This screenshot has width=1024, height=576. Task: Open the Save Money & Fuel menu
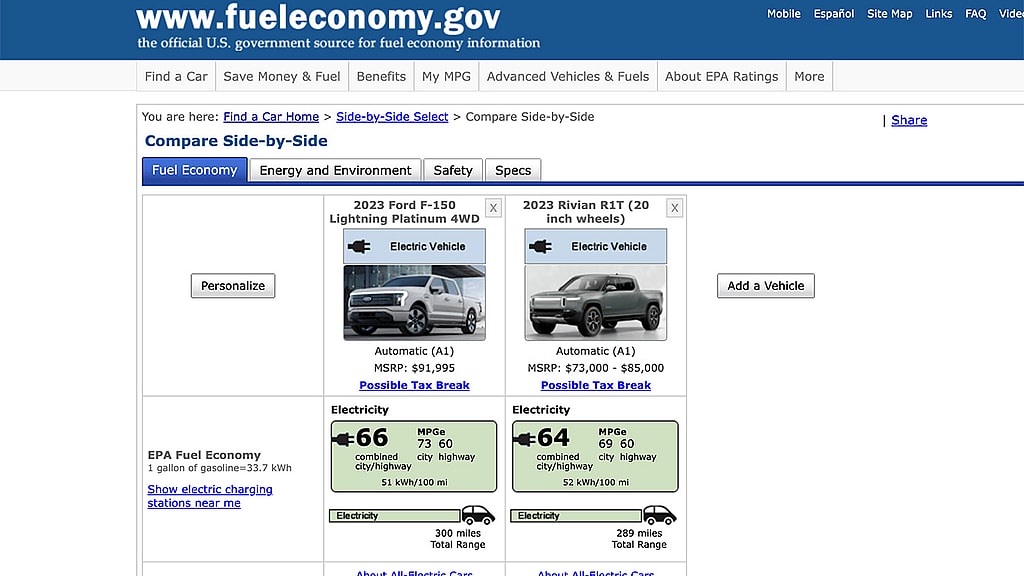point(282,76)
